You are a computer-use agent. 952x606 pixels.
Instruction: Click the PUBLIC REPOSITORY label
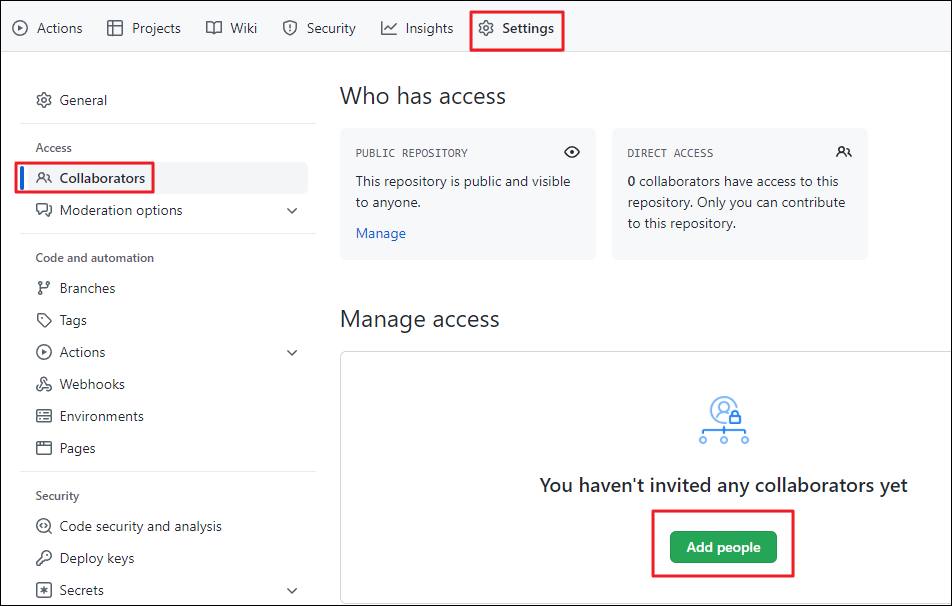pos(412,153)
